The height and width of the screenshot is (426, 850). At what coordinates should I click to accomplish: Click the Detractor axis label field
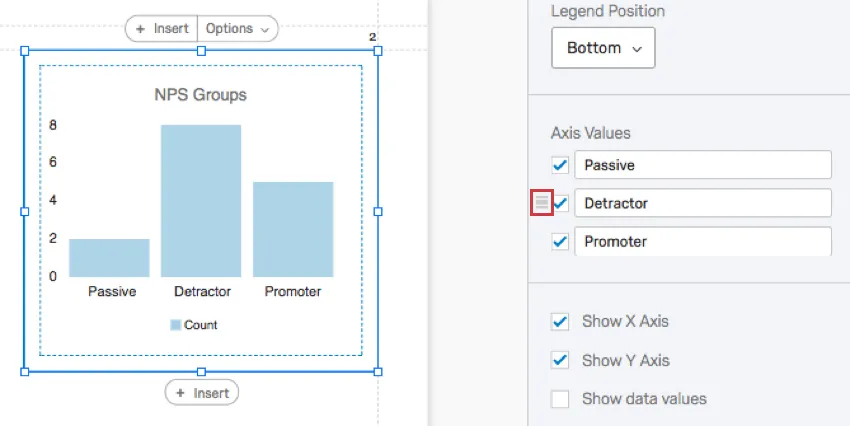[702, 203]
